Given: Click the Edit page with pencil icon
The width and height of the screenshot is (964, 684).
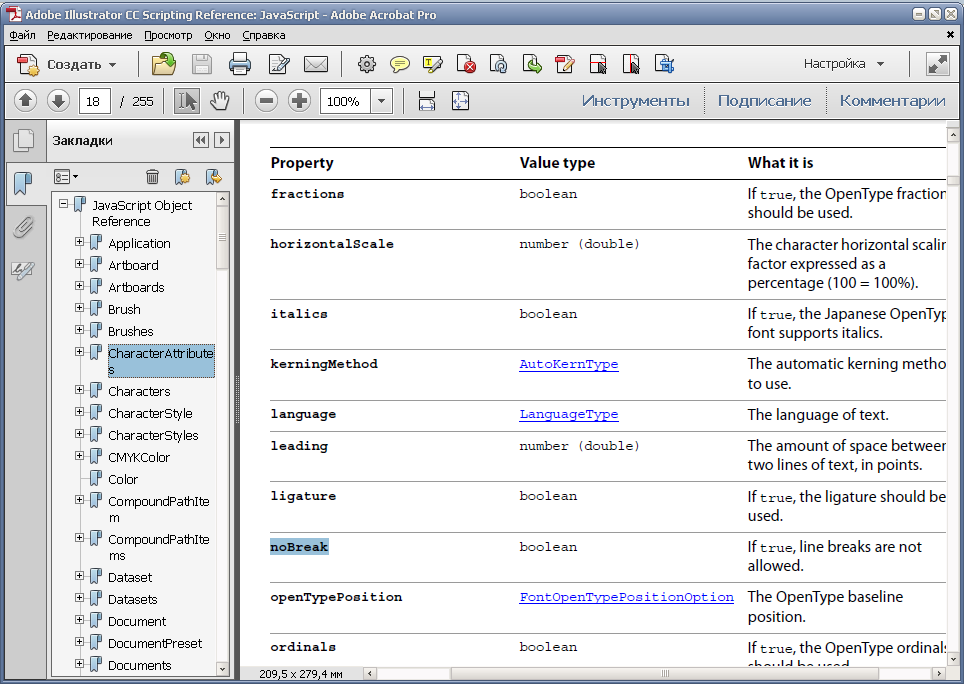Looking at the screenshot, I should point(564,64).
